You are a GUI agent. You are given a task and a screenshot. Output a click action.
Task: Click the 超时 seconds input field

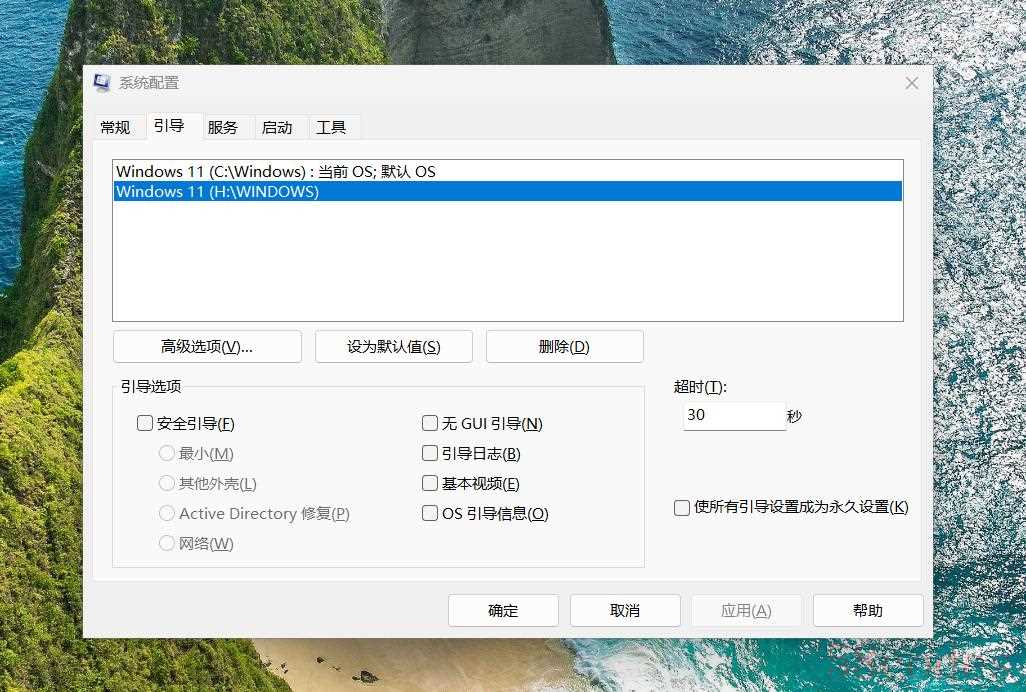pos(733,415)
